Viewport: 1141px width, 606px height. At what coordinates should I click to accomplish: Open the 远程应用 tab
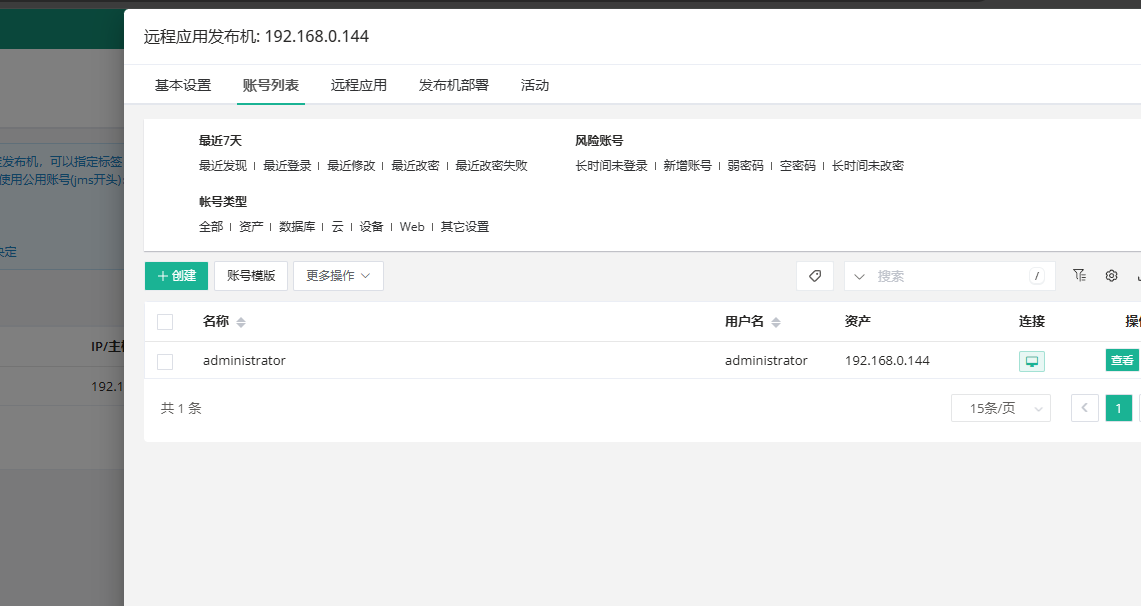[x=358, y=85]
